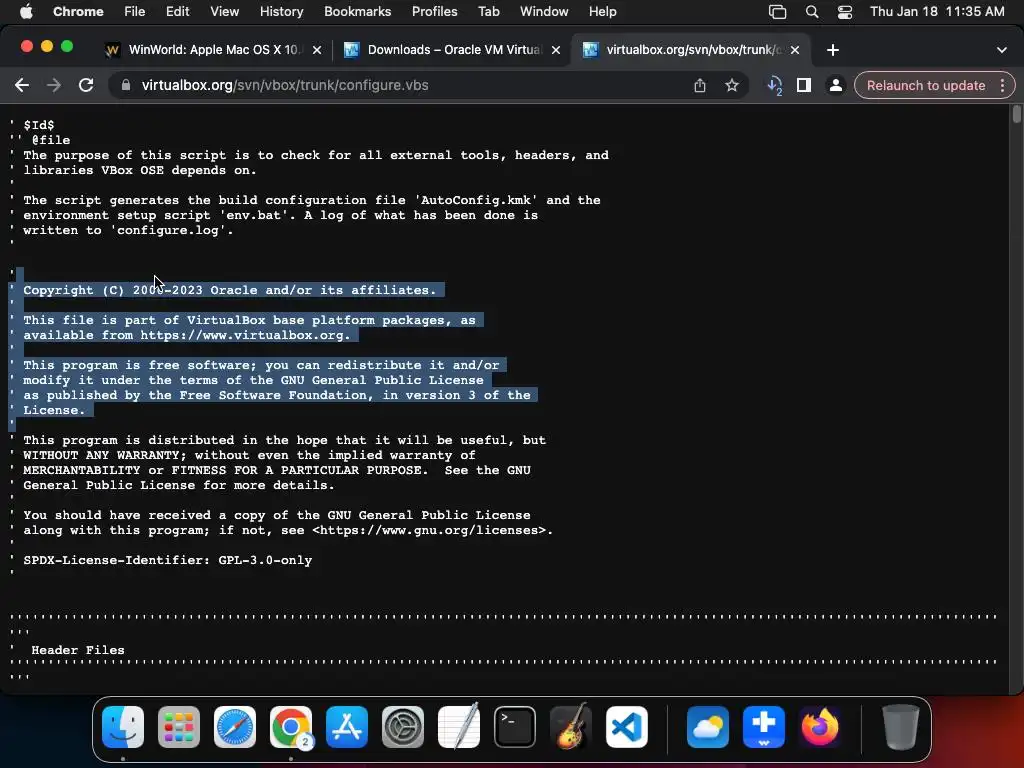This screenshot has height=768, width=1024.
Task: Click the lock site info icon
Action: [126, 85]
